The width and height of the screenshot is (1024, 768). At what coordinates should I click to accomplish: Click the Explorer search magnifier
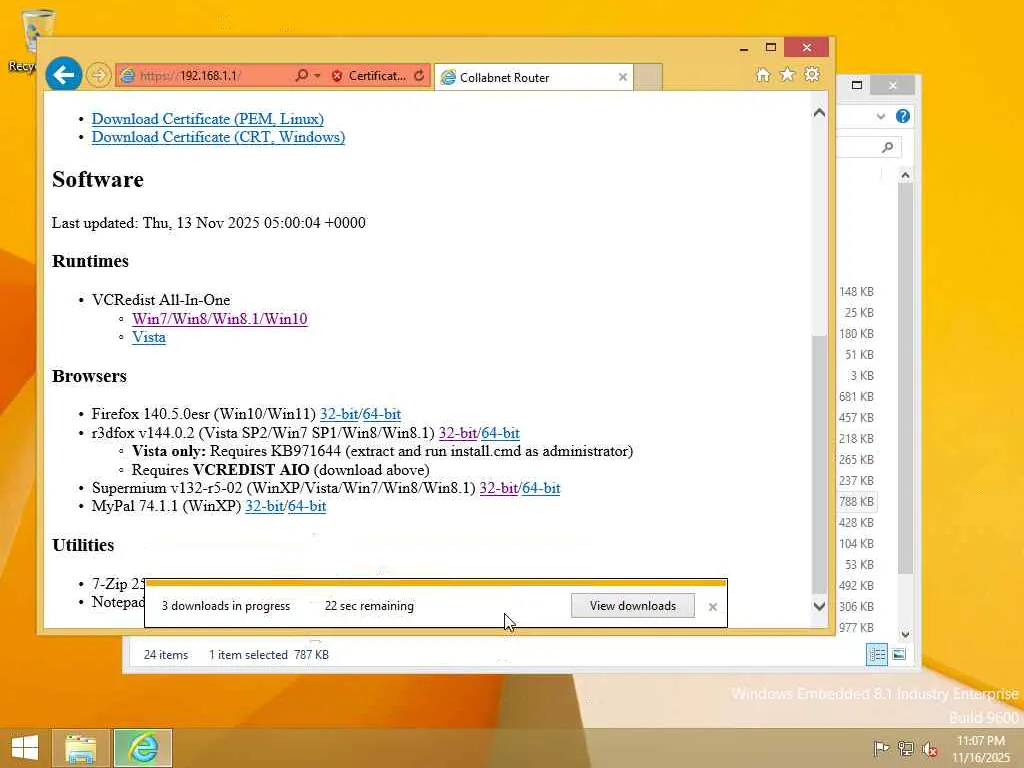887,147
